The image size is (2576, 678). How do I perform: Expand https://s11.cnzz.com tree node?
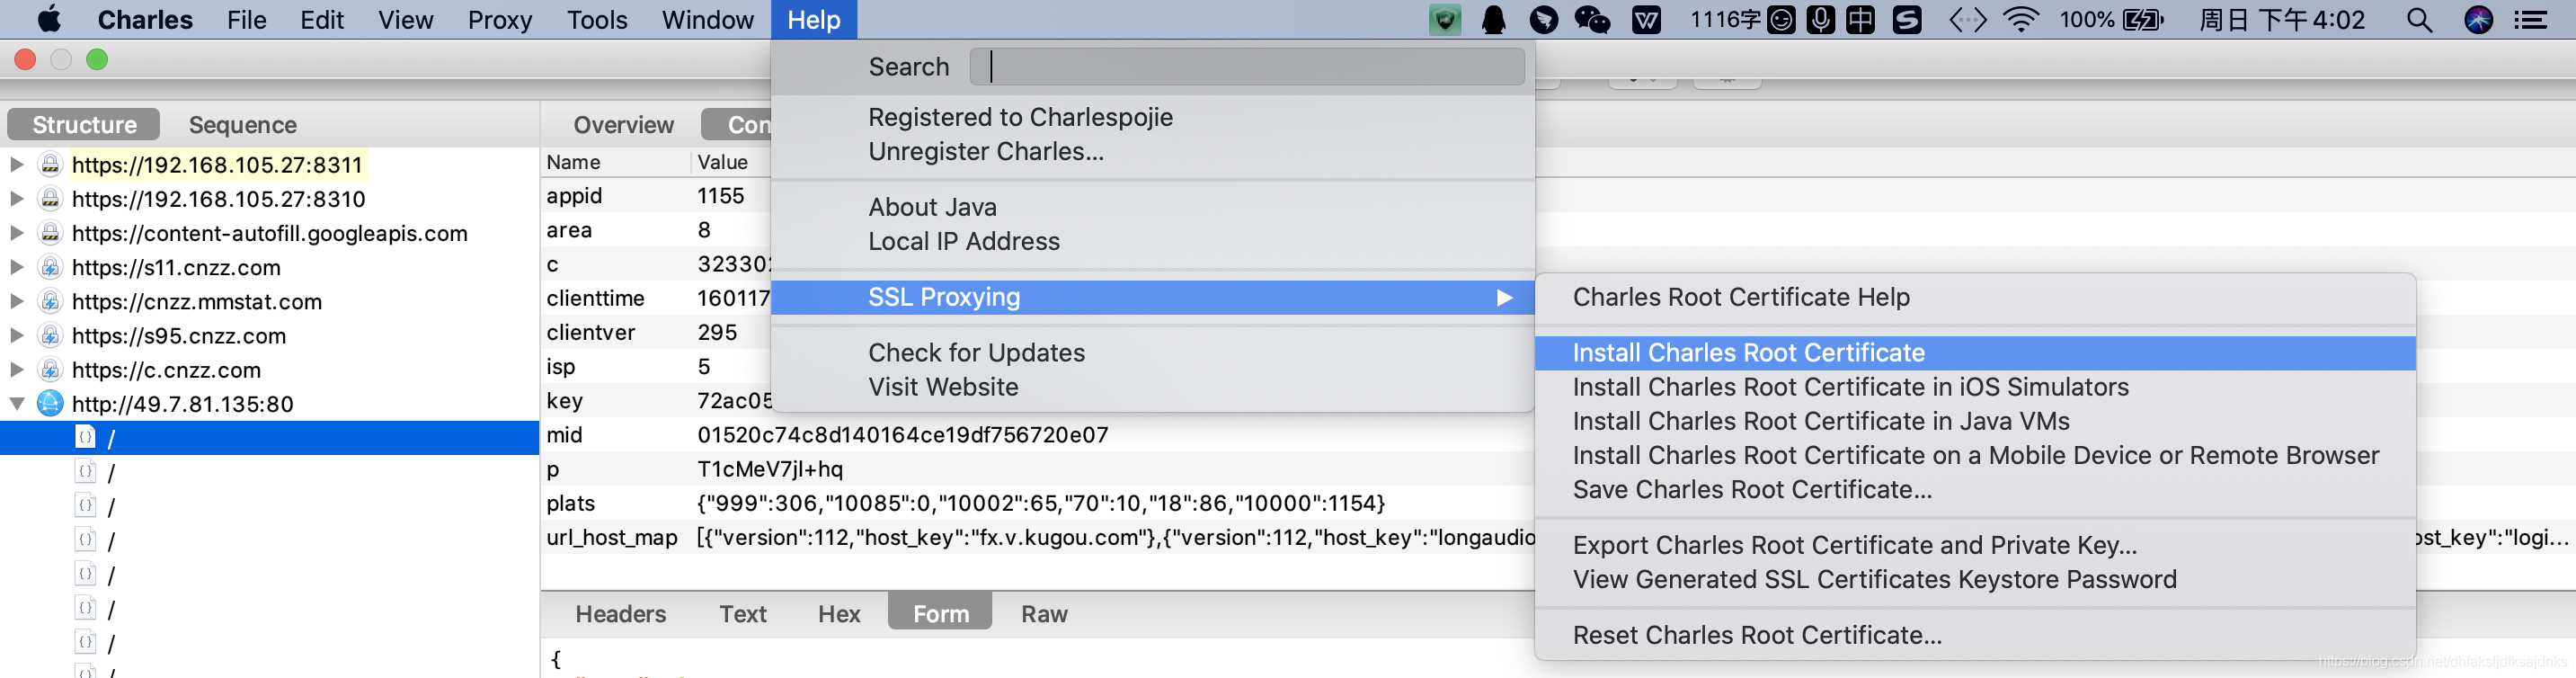point(16,267)
